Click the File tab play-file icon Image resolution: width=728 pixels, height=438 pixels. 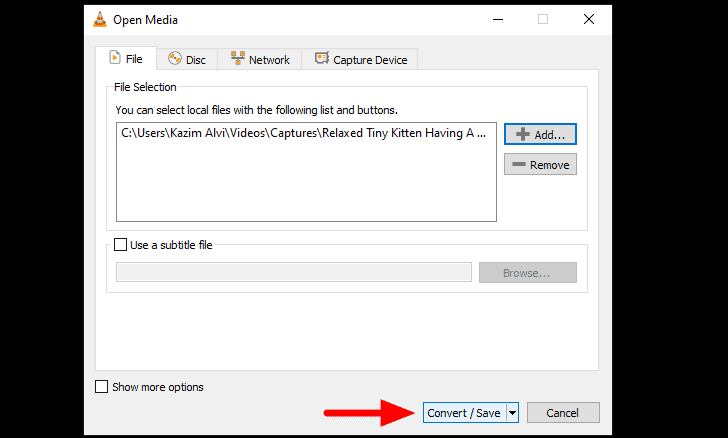115,58
